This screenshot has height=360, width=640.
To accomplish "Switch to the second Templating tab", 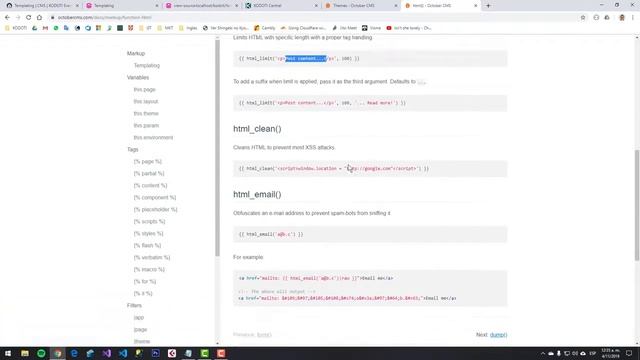I will (122, 6).
